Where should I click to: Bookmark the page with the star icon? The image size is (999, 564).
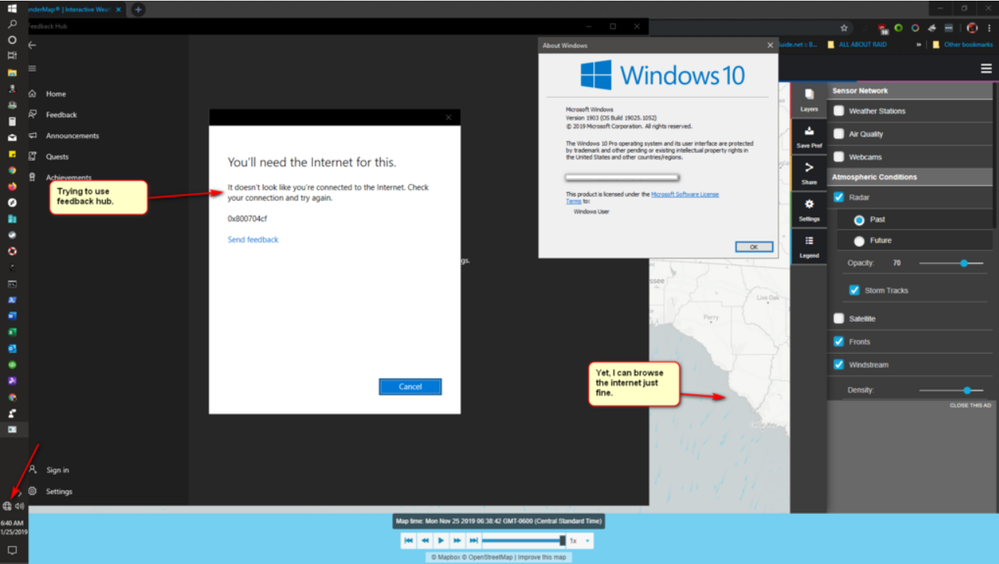[844, 27]
